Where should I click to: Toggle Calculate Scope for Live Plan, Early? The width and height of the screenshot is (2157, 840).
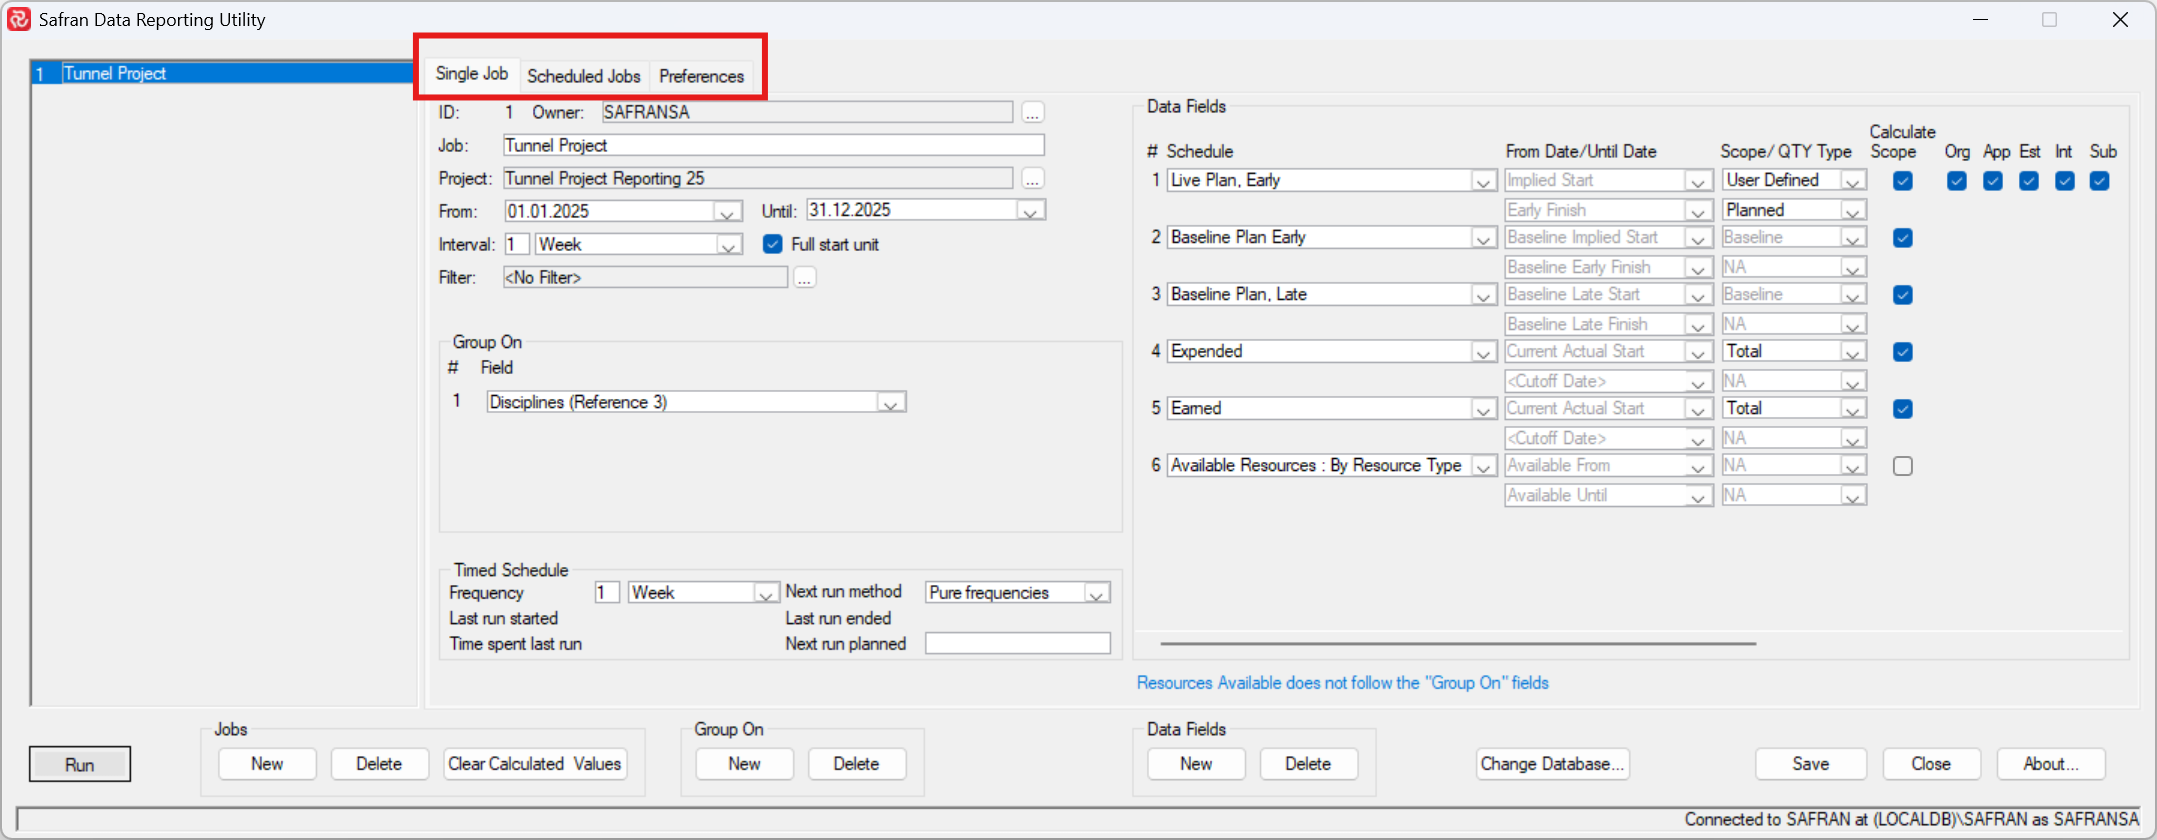[1903, 181]
